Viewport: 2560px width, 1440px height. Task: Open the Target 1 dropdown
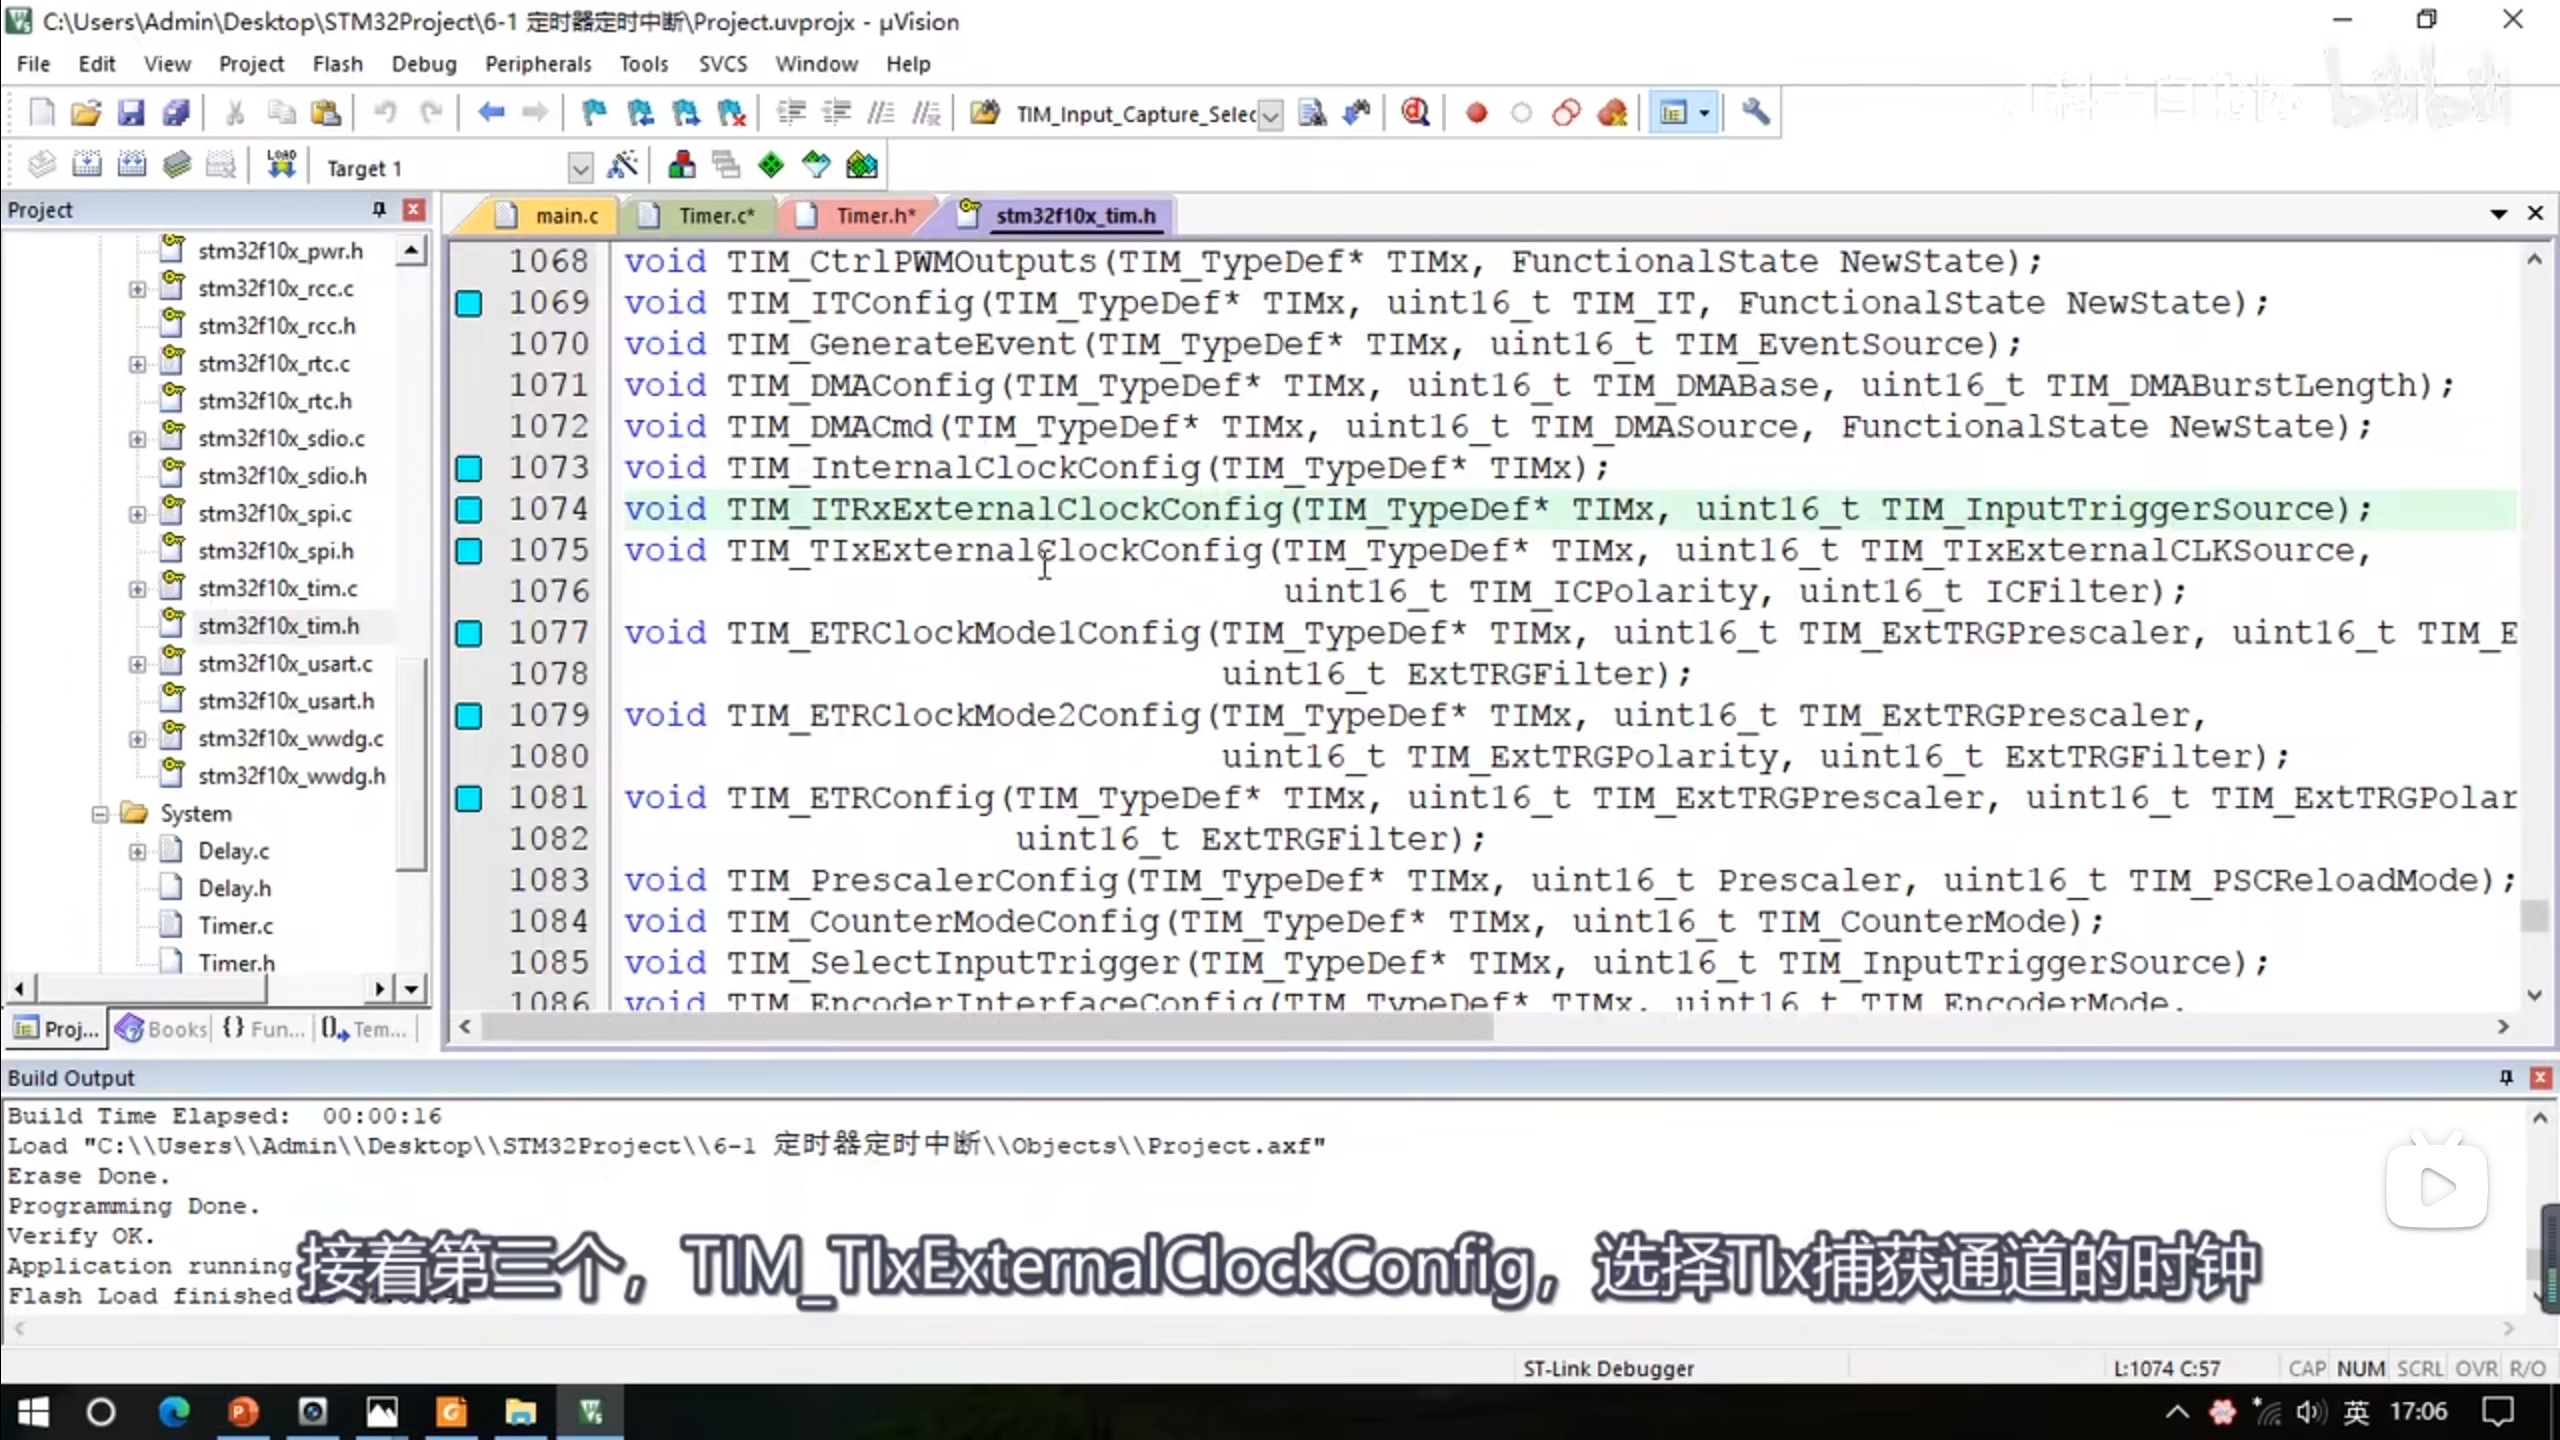click(x=580, y=168)
